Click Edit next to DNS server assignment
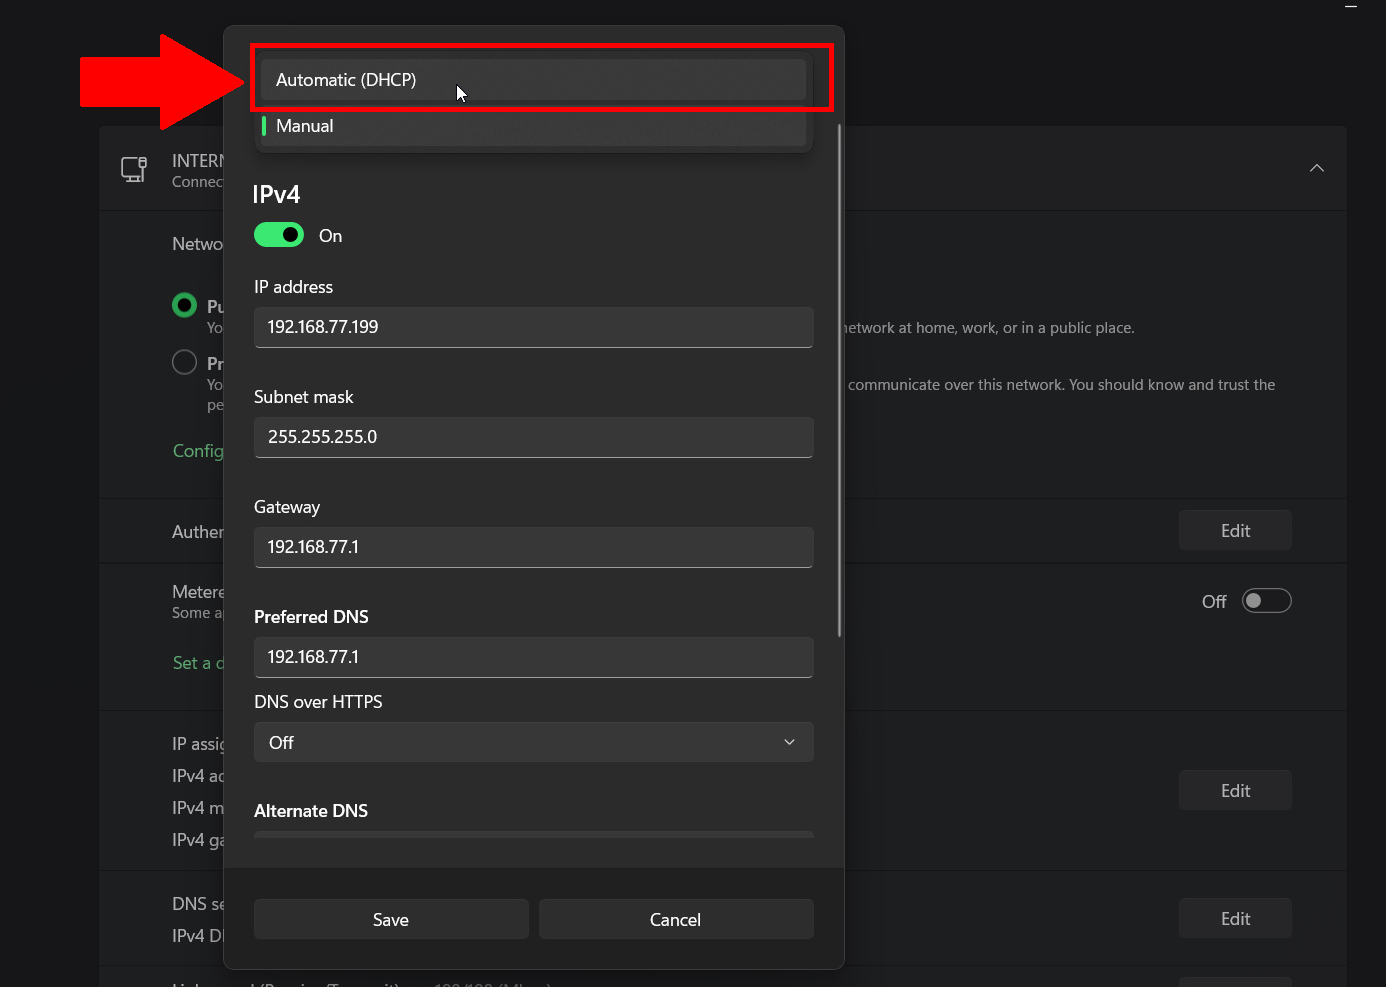 coord(1235,919)
